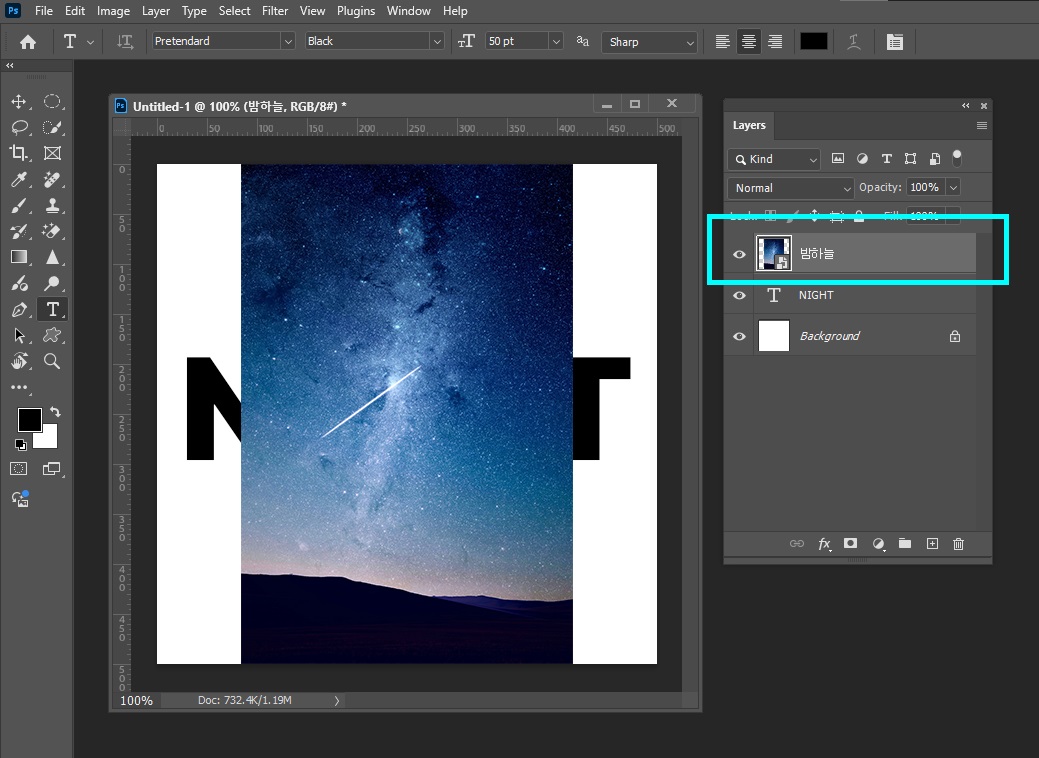The height and width of the screenshot is (758, 1039).
Task: Select the Dodge tool
Action: click(52, 284)
